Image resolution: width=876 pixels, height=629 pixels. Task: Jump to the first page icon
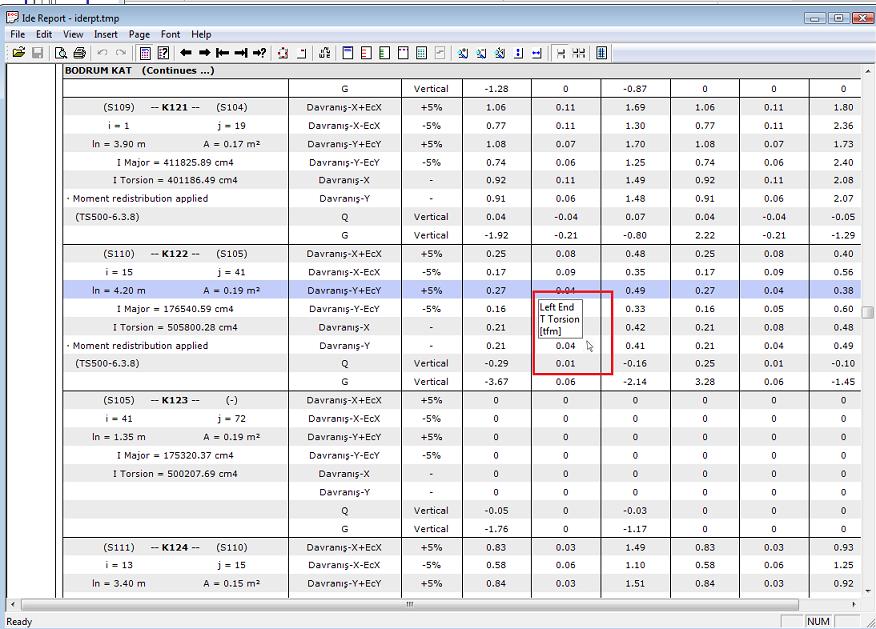point(222,53)
